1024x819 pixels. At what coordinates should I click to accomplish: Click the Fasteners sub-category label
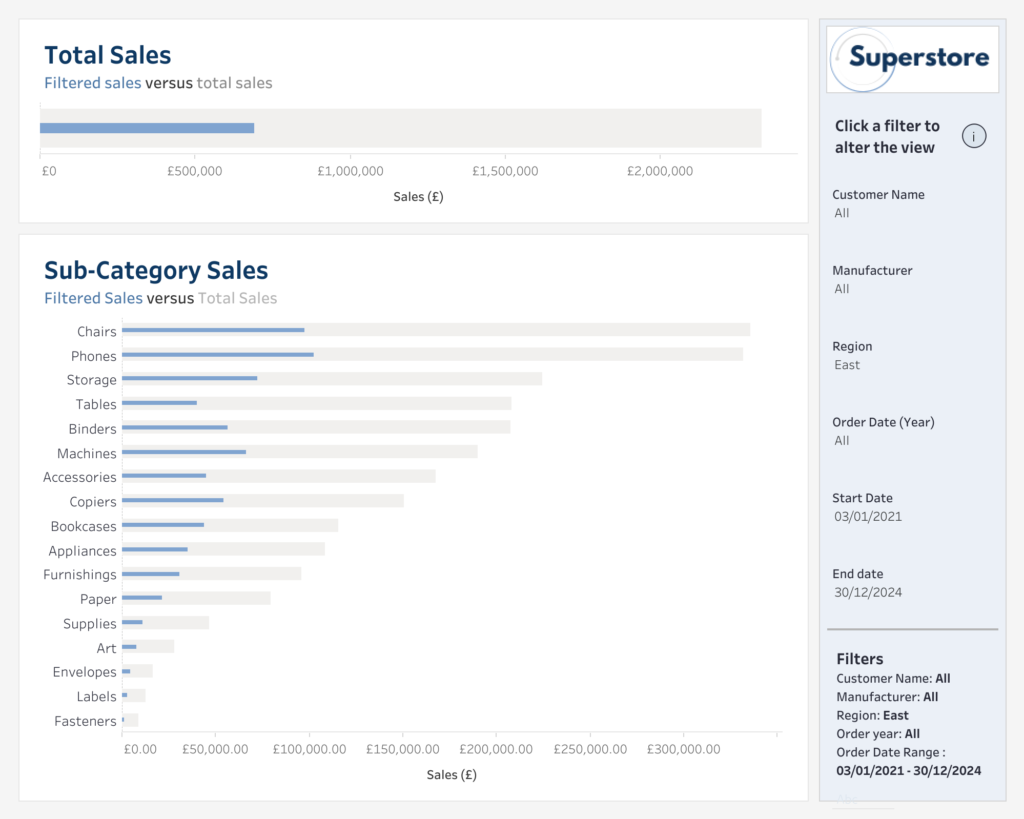86,721
